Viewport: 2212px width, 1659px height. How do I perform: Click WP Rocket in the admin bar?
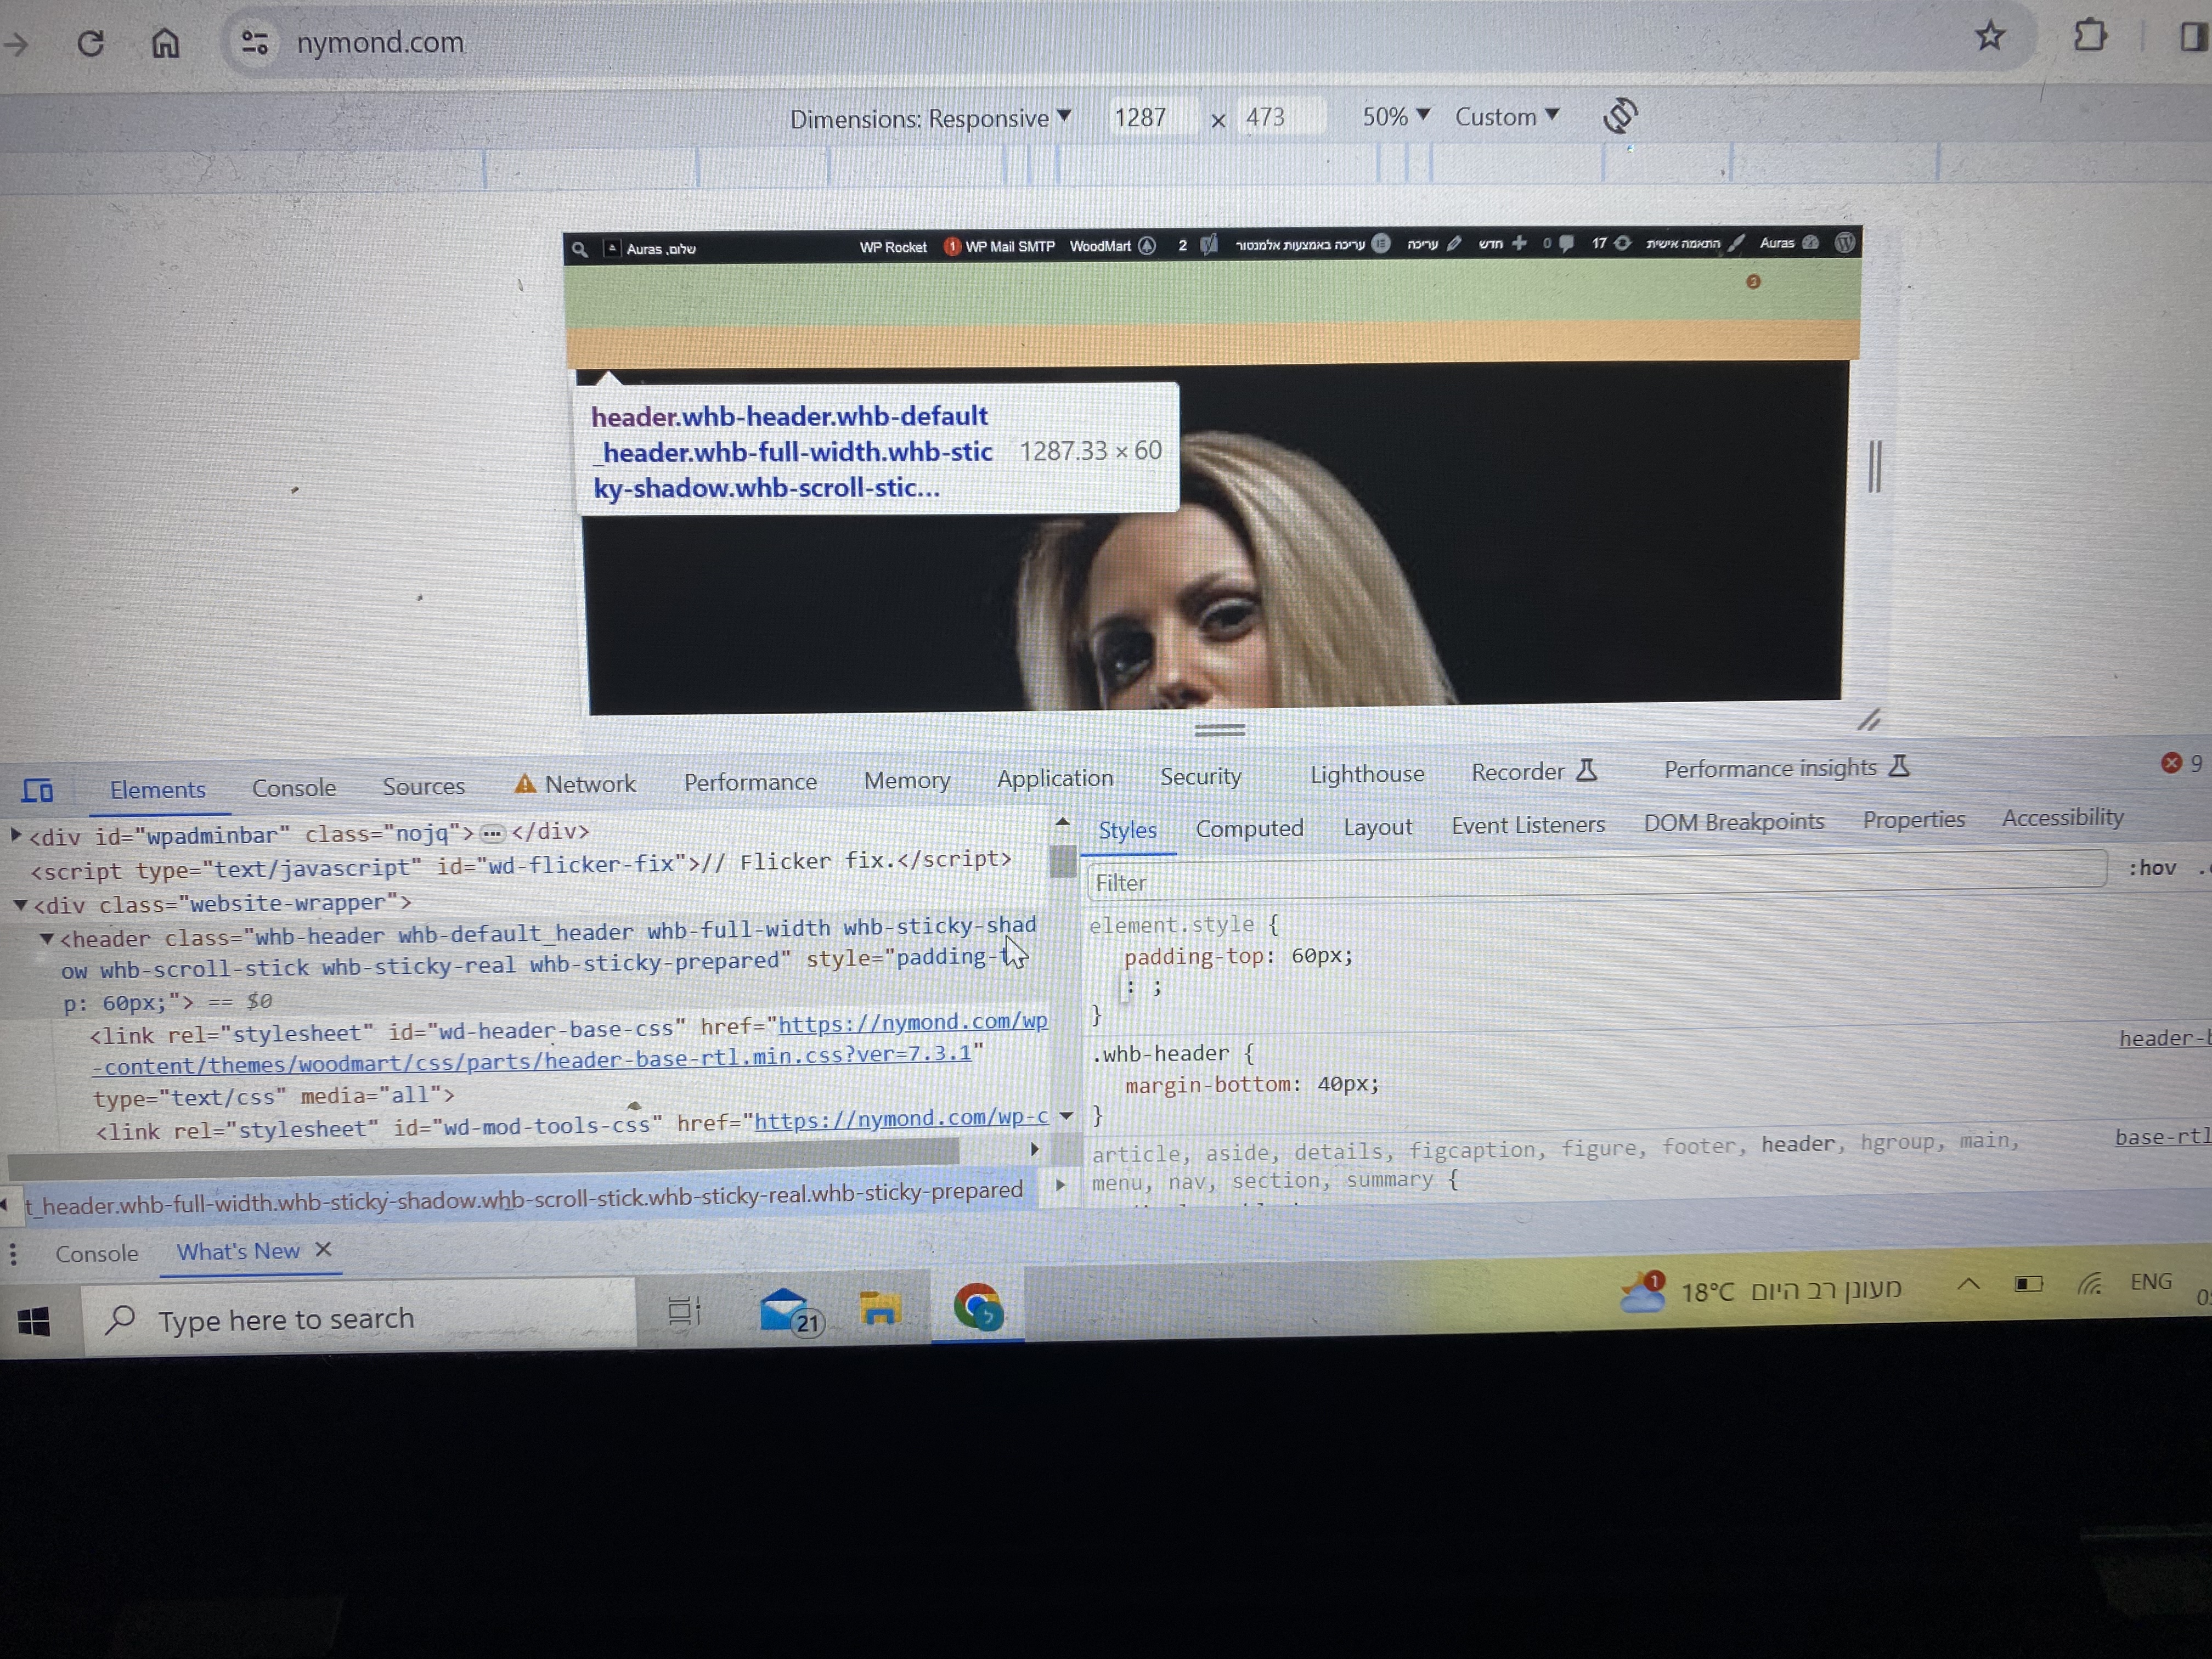tap(893, 247)
